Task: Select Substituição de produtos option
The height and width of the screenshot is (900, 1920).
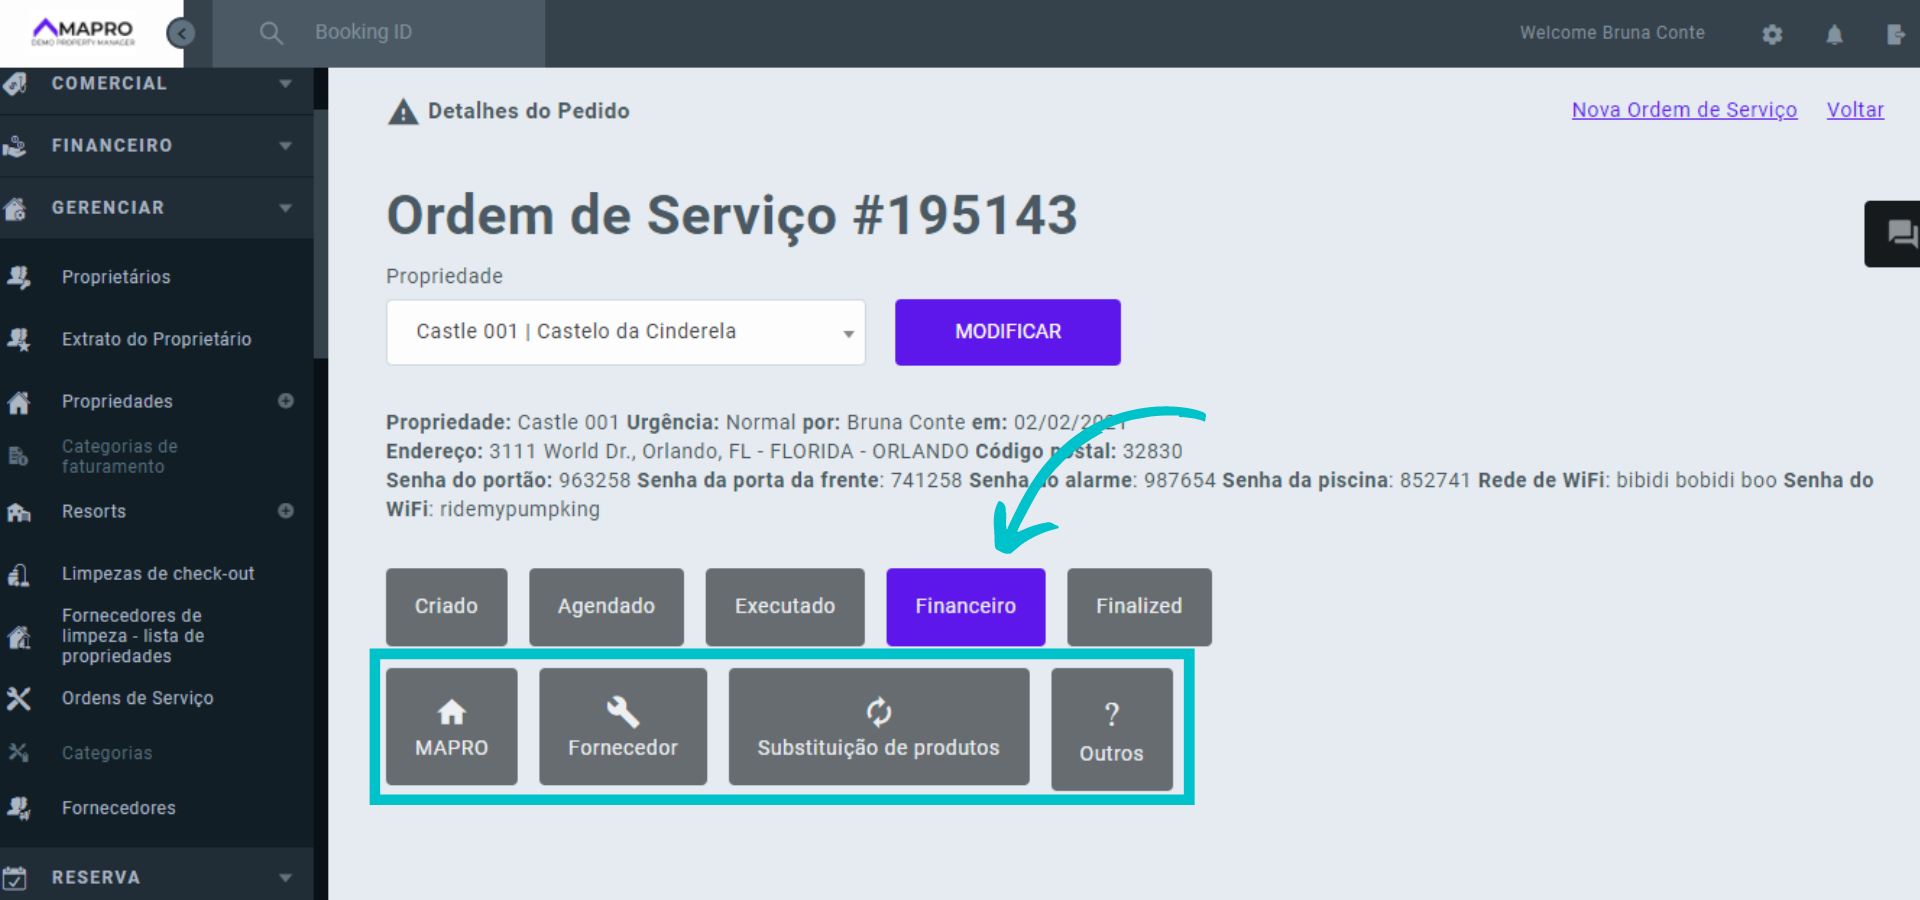Action: pyautogui.click(x=878, y=727)
